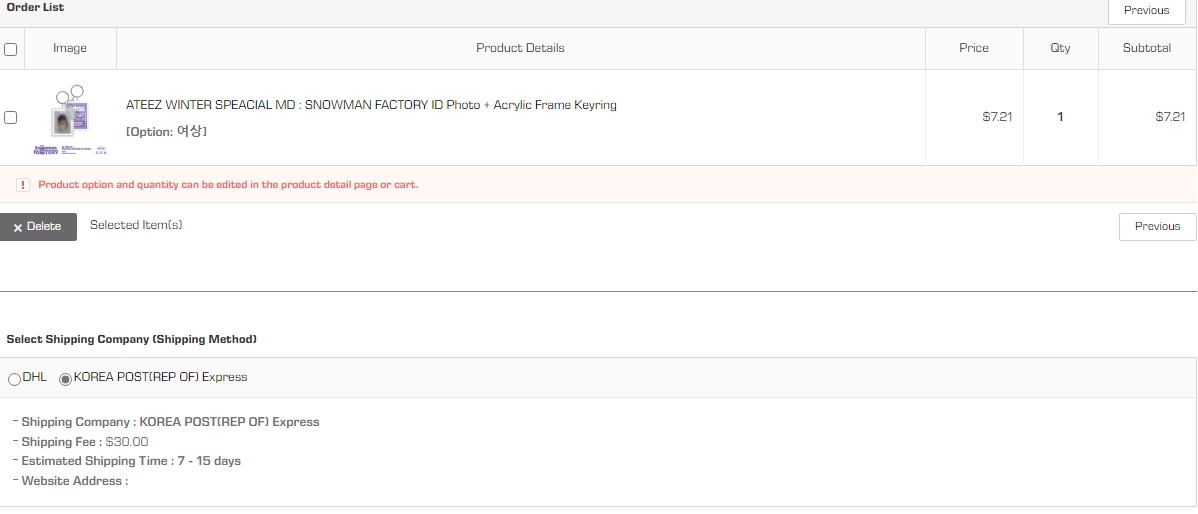The image size is (1198, 514).
Task: Select the DHL shipping radio button
Action: [14, 380]
